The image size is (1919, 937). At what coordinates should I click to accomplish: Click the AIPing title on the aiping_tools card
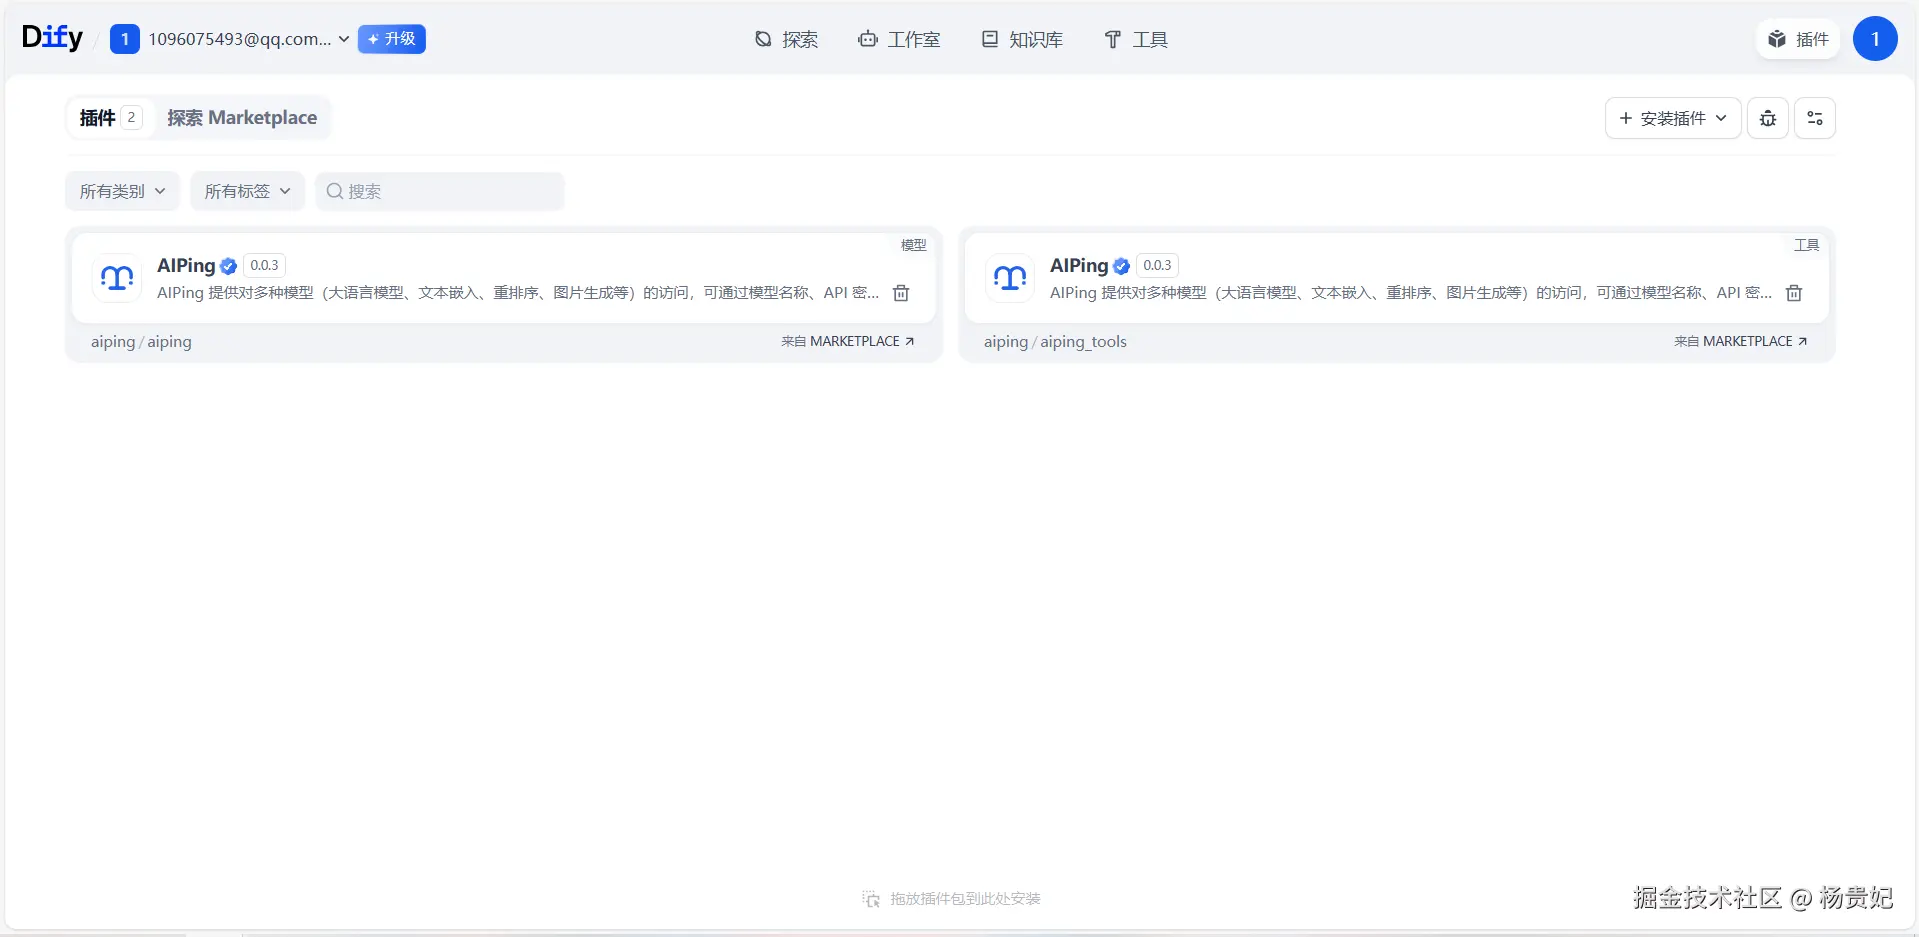click(1079, 265)
